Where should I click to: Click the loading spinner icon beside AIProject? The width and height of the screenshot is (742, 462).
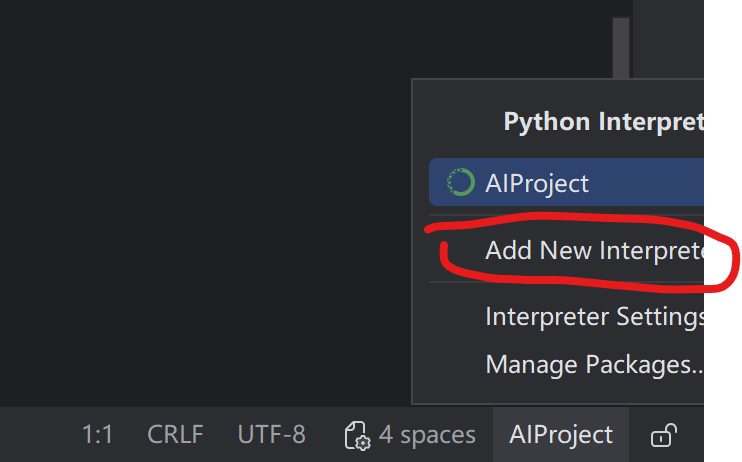tap(460, 182)
